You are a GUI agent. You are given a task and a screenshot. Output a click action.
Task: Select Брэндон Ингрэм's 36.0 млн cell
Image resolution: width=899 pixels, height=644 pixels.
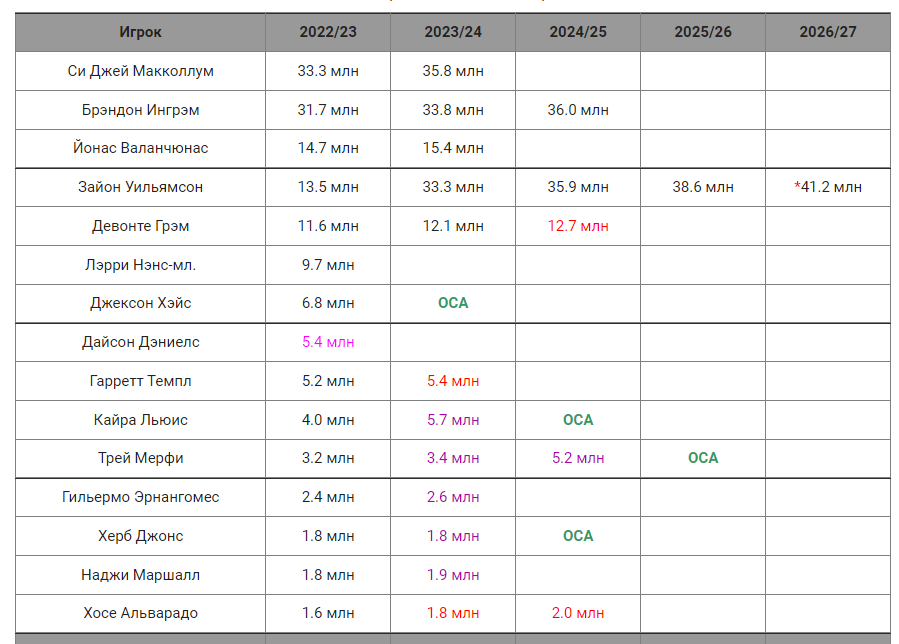(578, 110)
